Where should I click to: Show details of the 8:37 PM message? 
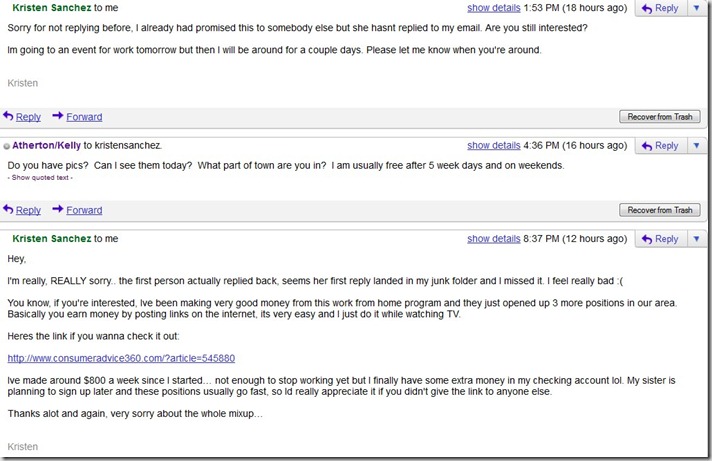[x=493, y=239]
